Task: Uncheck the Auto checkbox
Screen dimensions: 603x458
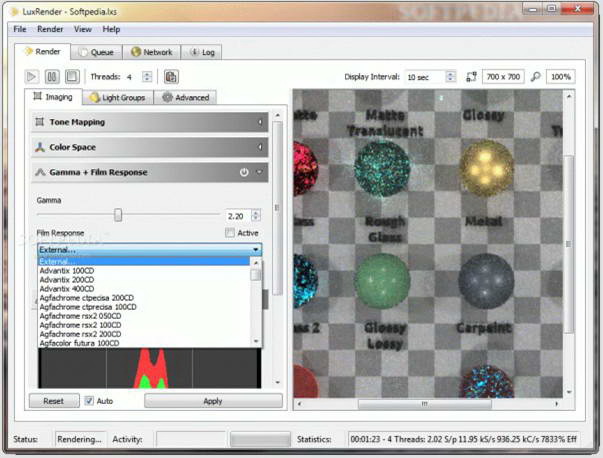Action: coord(90,400)
